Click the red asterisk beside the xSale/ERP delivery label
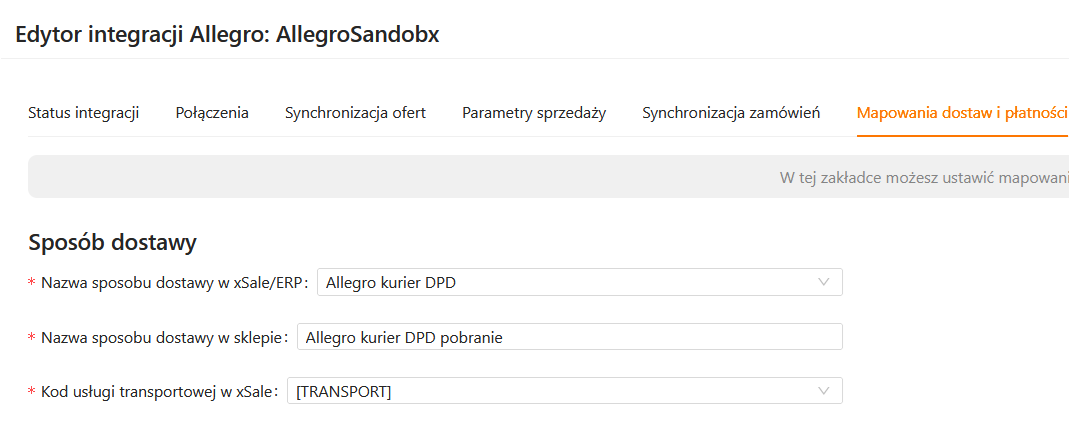This screenshot has width=1069, height=427. click(x=32, y=284)
